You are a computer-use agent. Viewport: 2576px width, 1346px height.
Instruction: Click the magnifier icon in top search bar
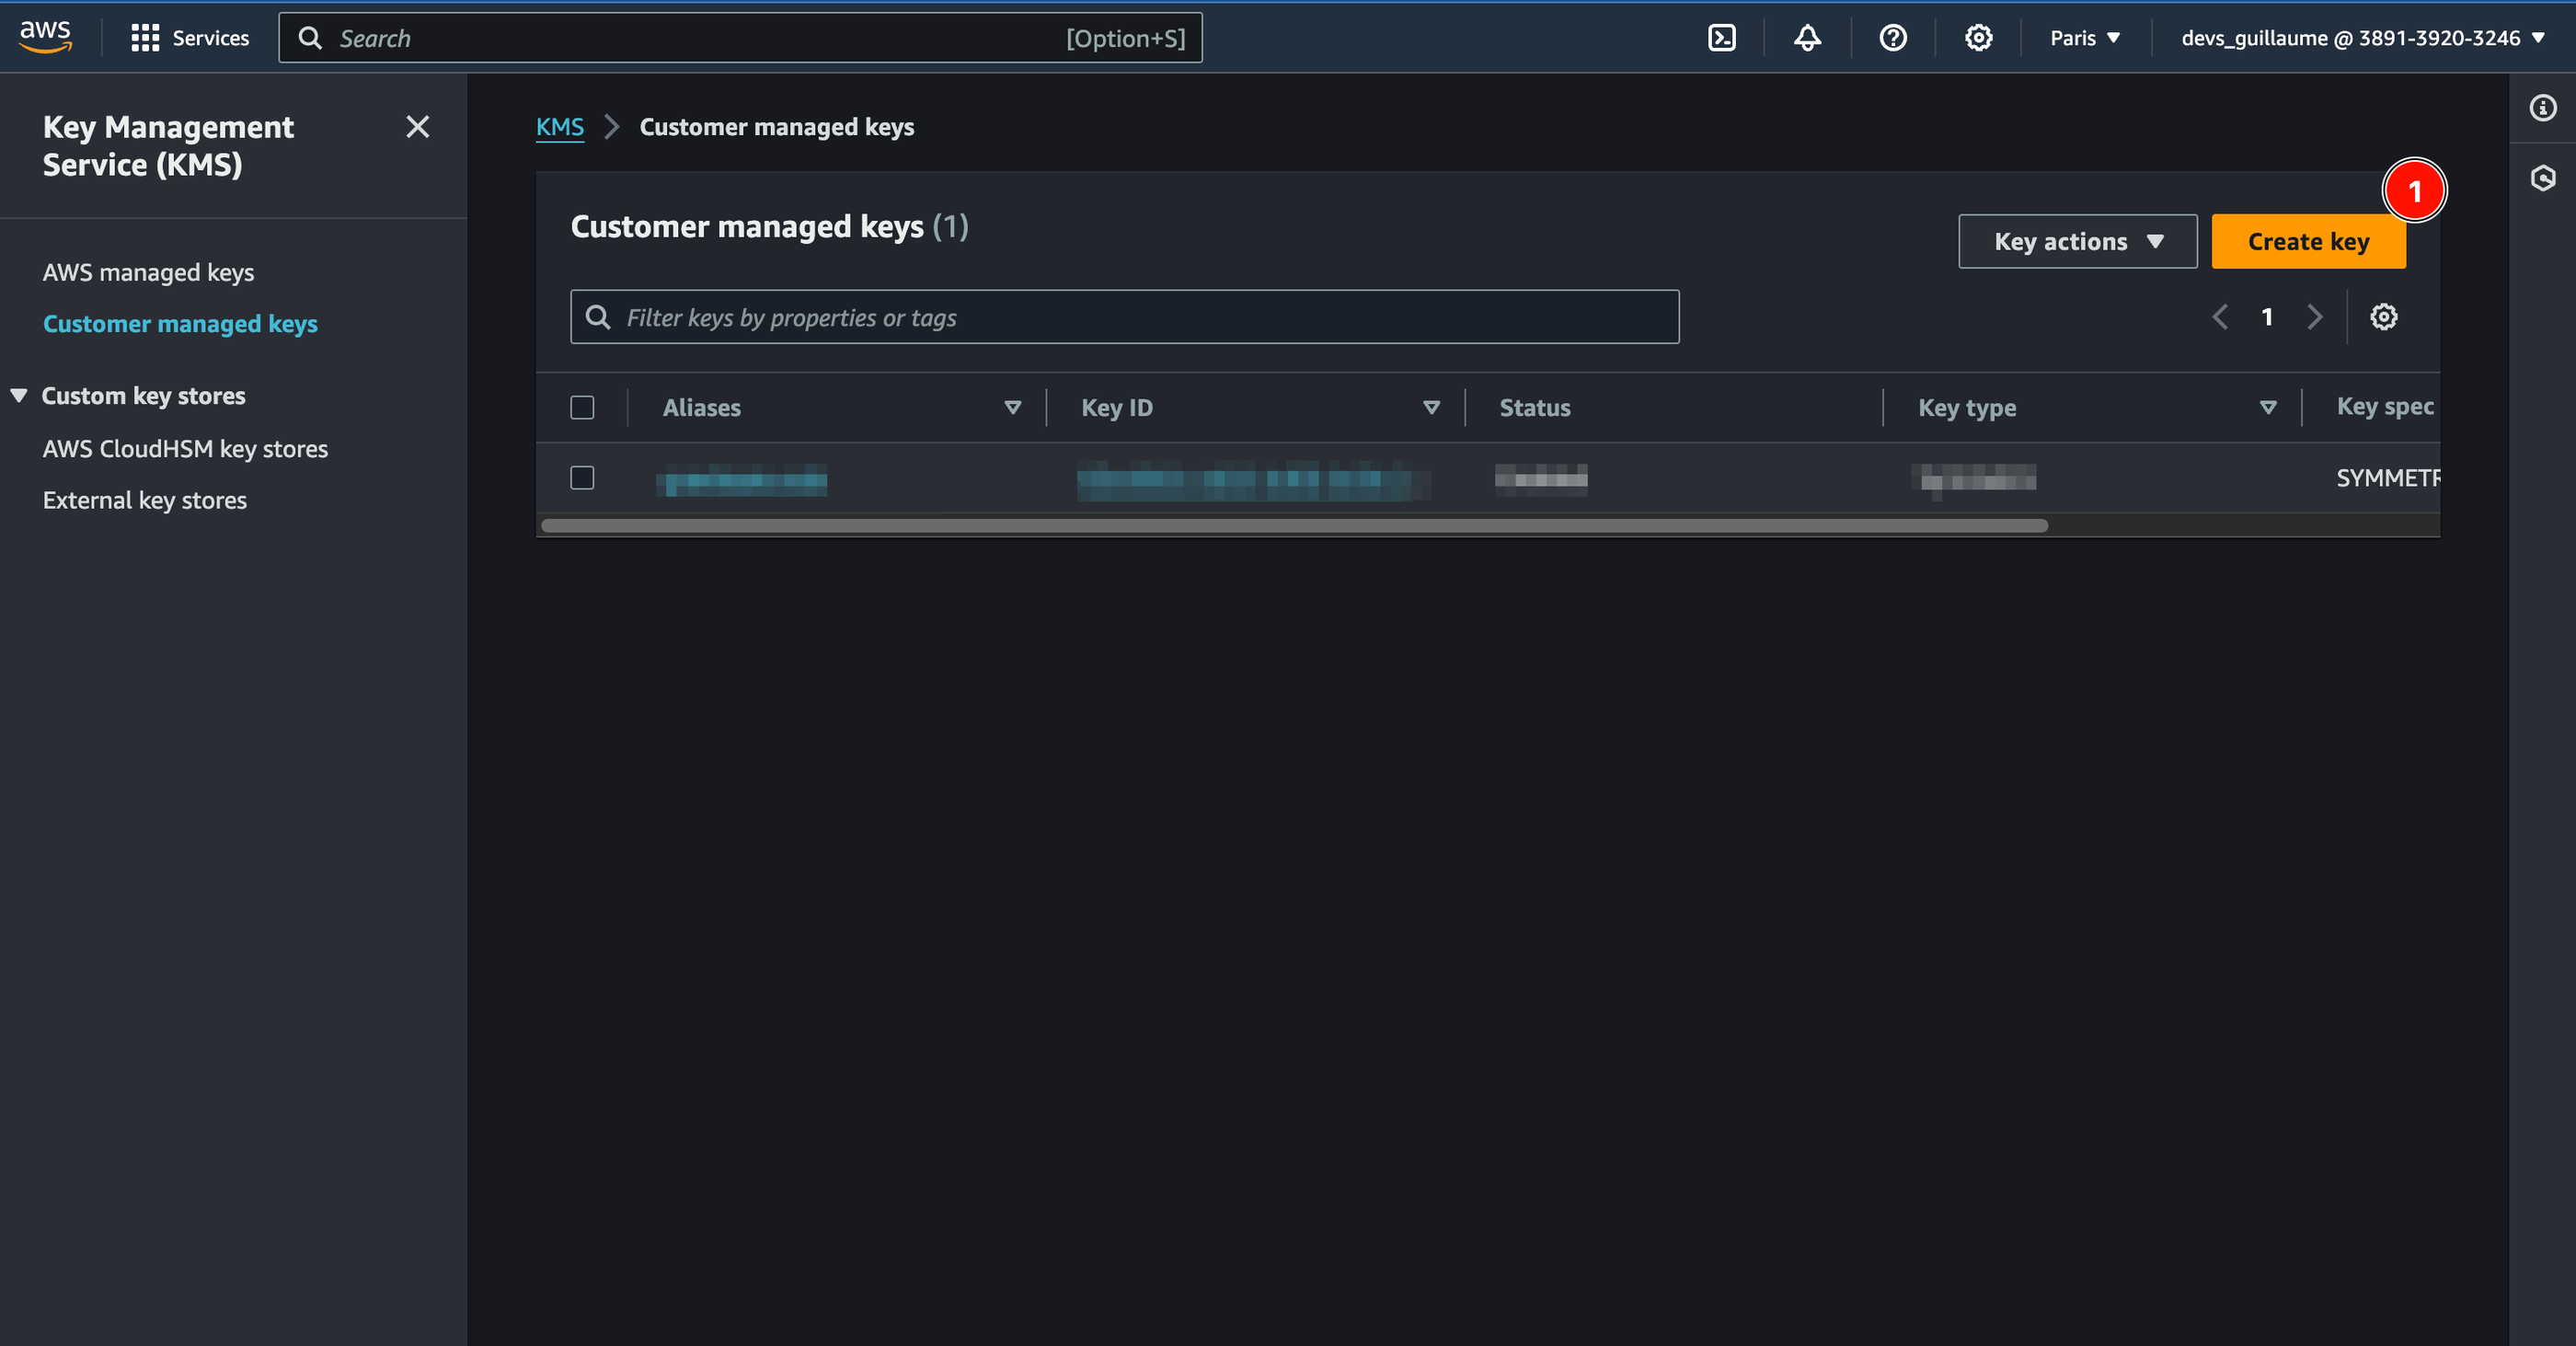pyautogui.click(x=310, y=38)
